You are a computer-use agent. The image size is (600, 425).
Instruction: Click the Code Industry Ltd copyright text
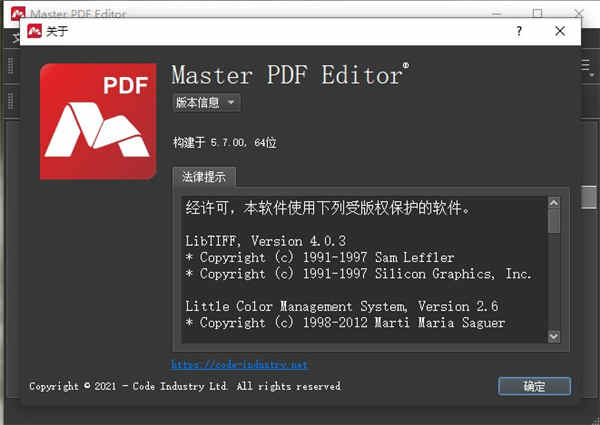tap(185, 386)
